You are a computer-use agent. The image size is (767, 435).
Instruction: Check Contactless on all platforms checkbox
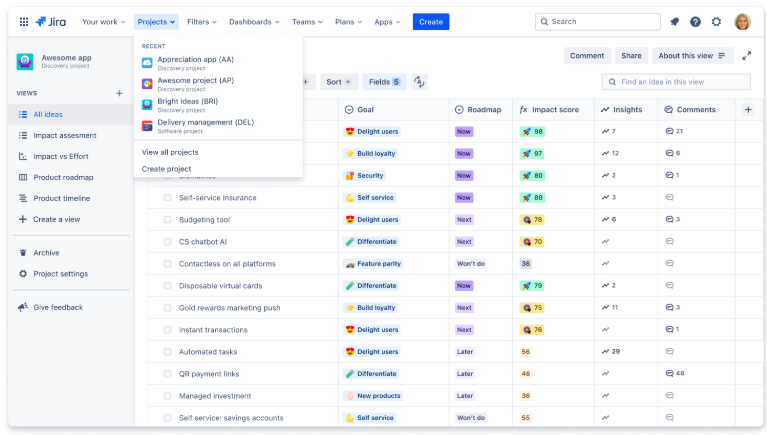(x=167, y=264)
